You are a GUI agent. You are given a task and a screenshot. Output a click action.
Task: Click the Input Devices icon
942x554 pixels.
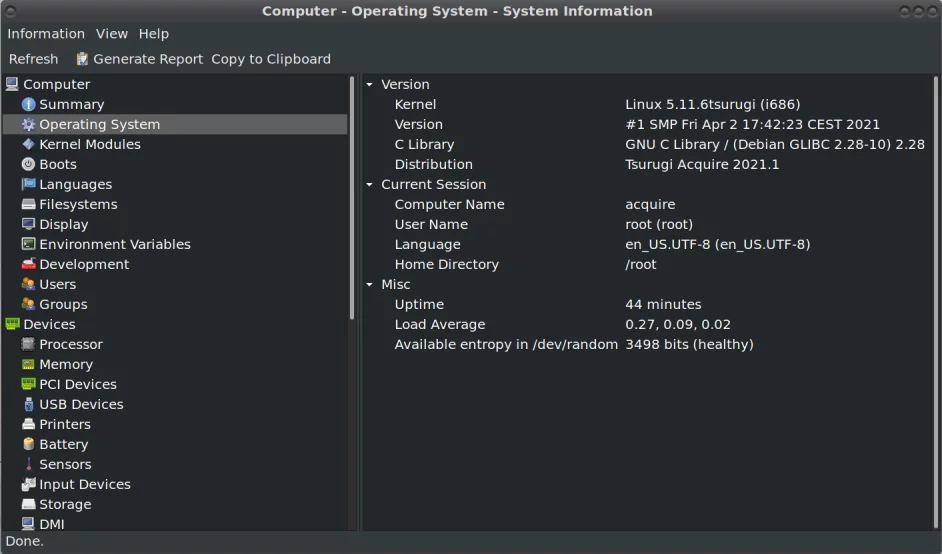[x=28, y=484]
